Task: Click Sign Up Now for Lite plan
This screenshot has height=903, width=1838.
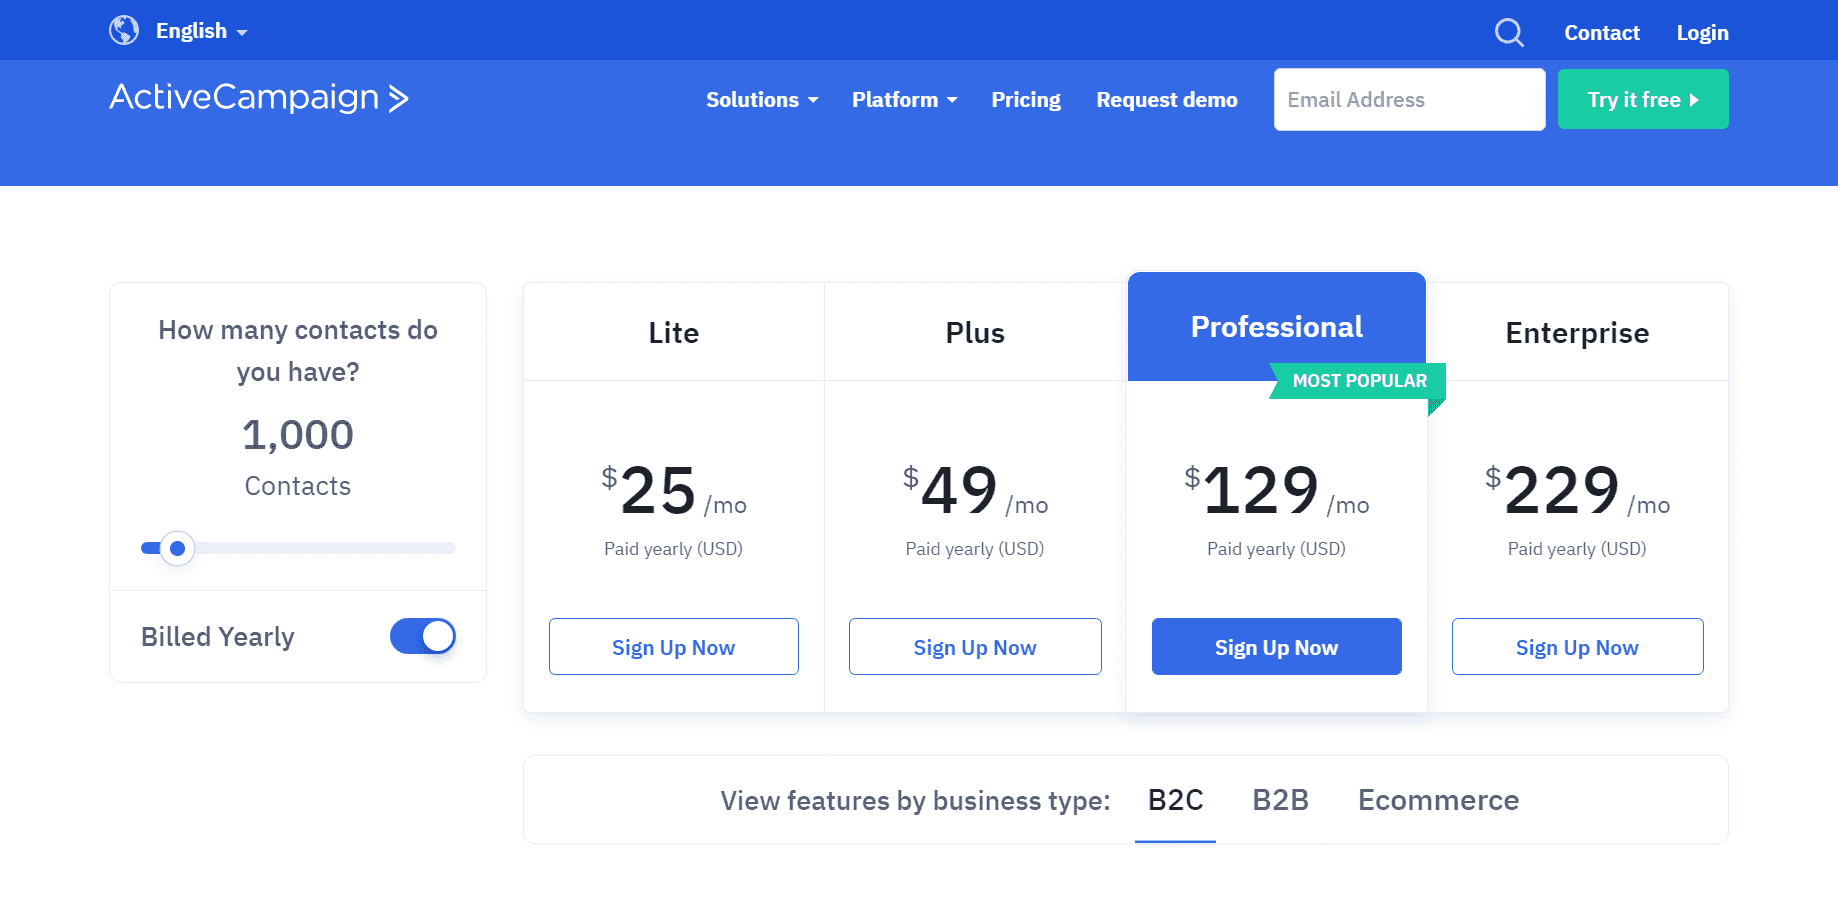Action: [674, 647]
